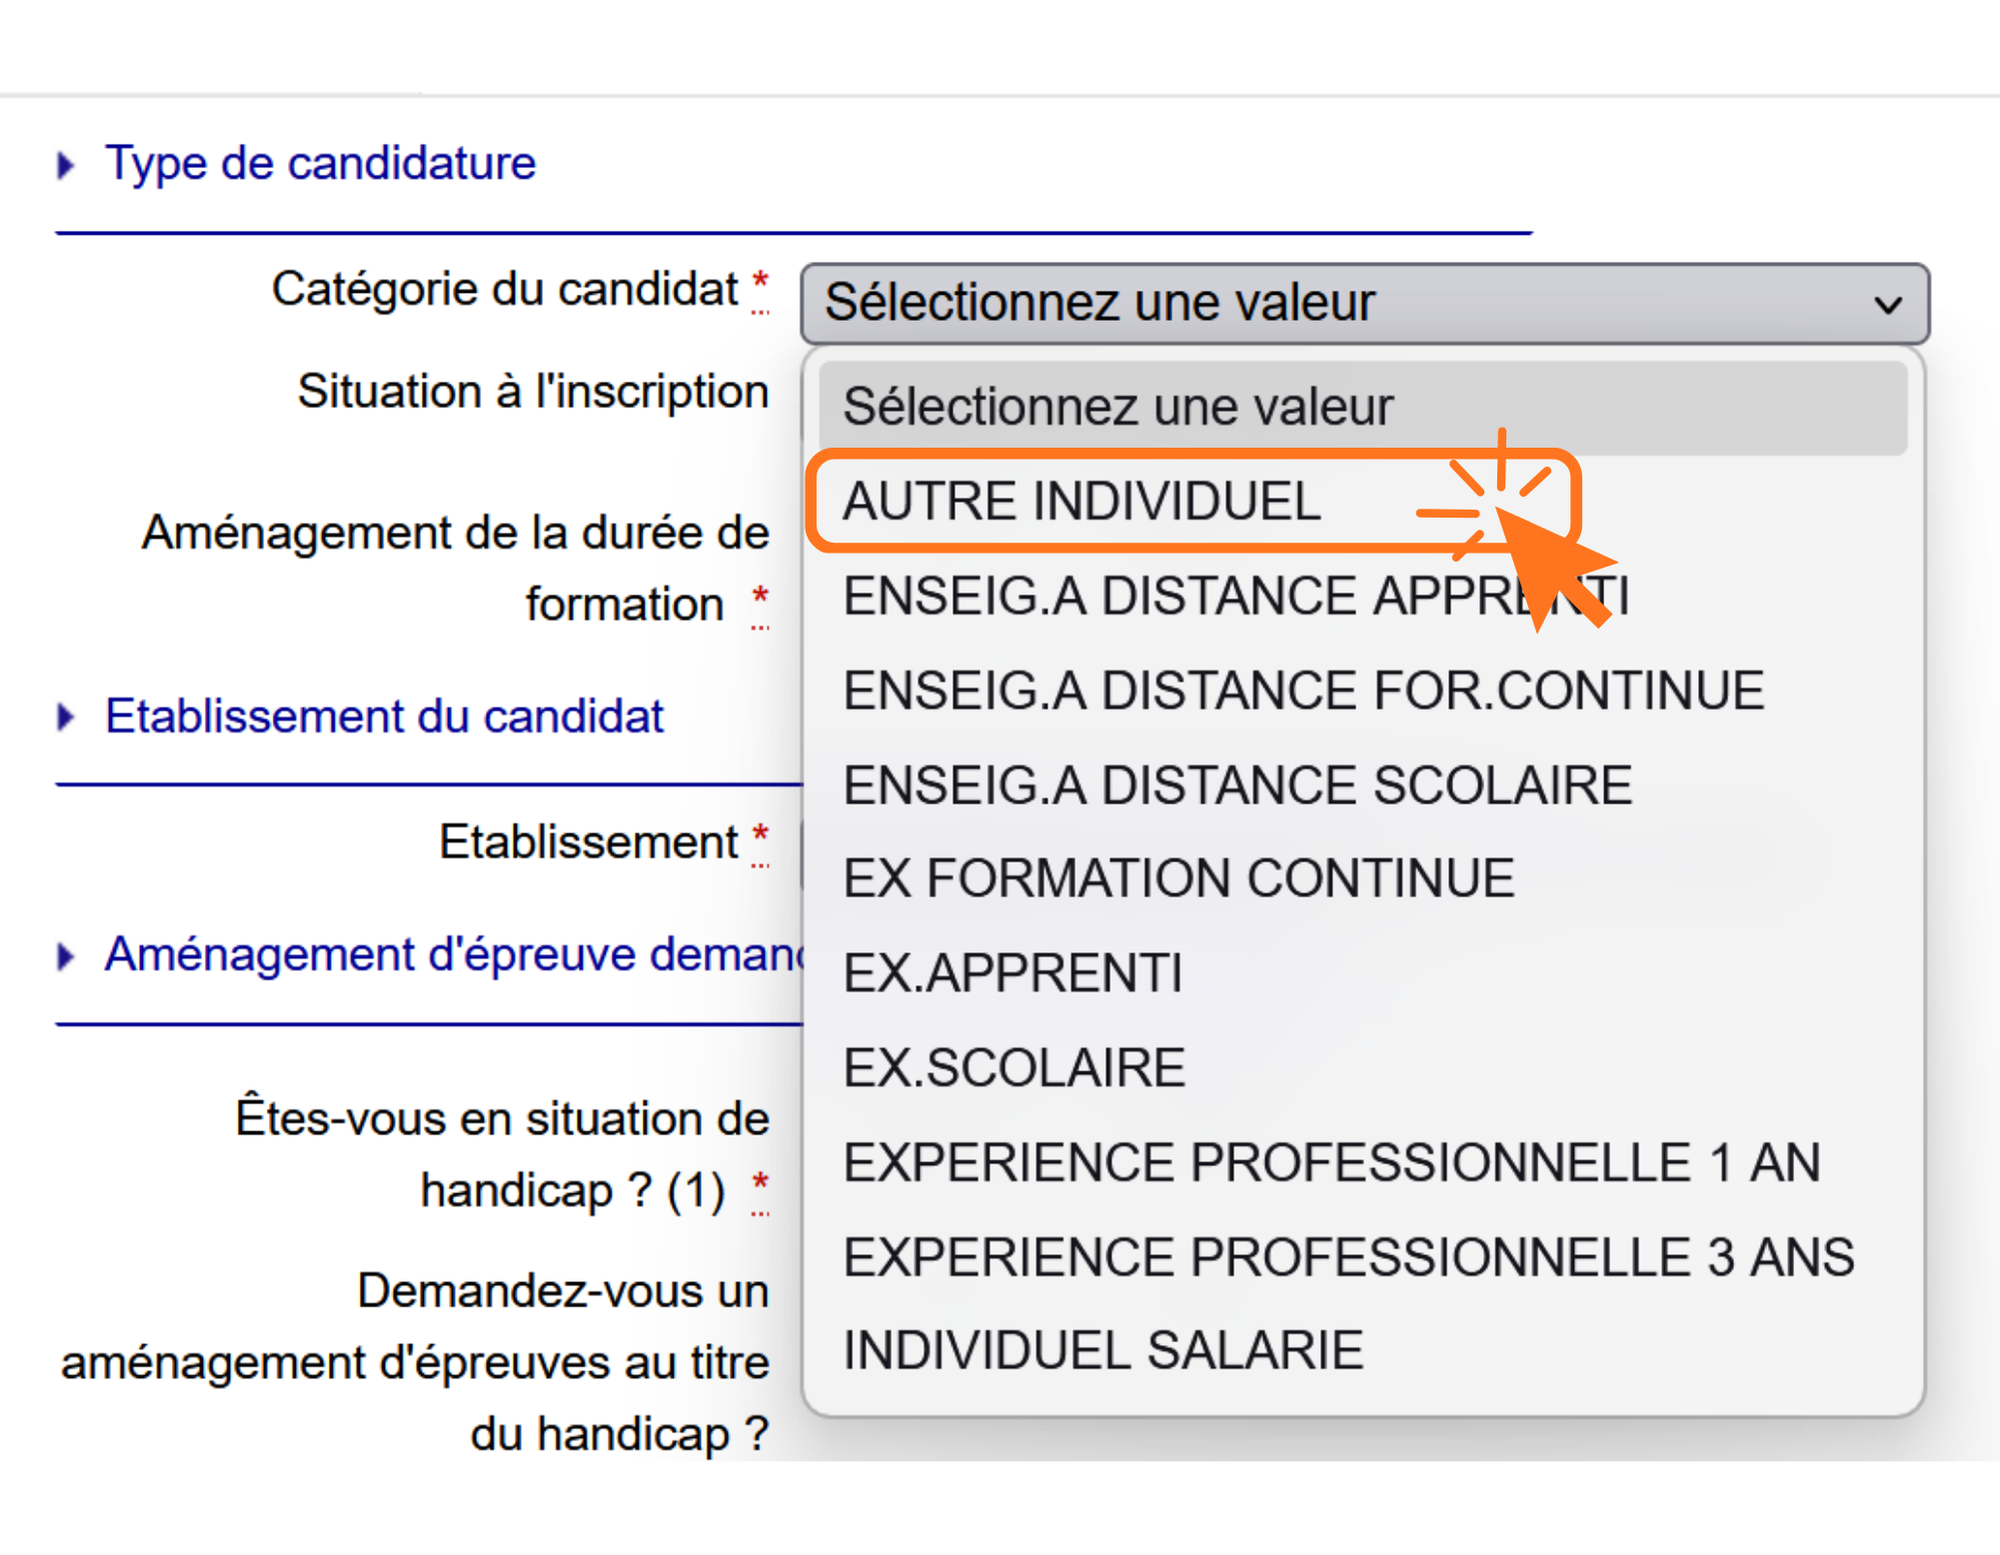2000x1555 pixels.
Task: Expand the Etablissement du candidat section arrow
Action: coord(66,717)
